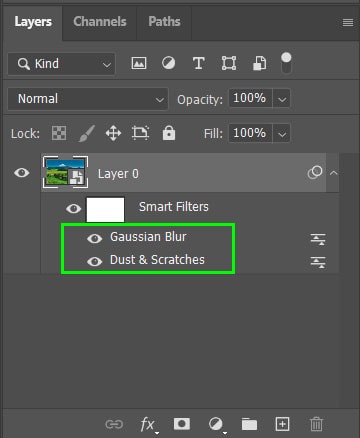Turn layer filtering switch on or off
Viewport: 360px width, 438px height.
tap(286, 63)
